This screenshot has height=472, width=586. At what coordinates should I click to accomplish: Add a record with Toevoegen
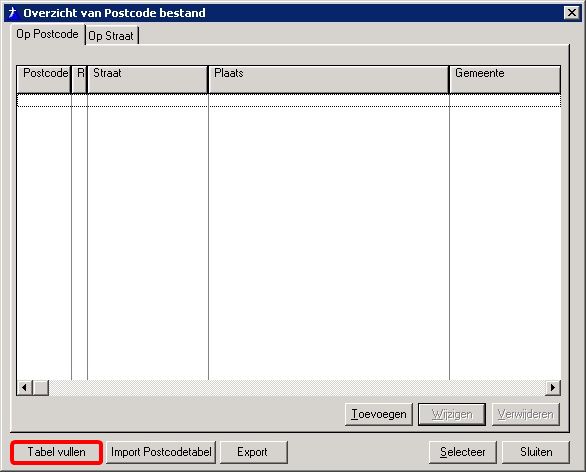(x=379, y=414)
